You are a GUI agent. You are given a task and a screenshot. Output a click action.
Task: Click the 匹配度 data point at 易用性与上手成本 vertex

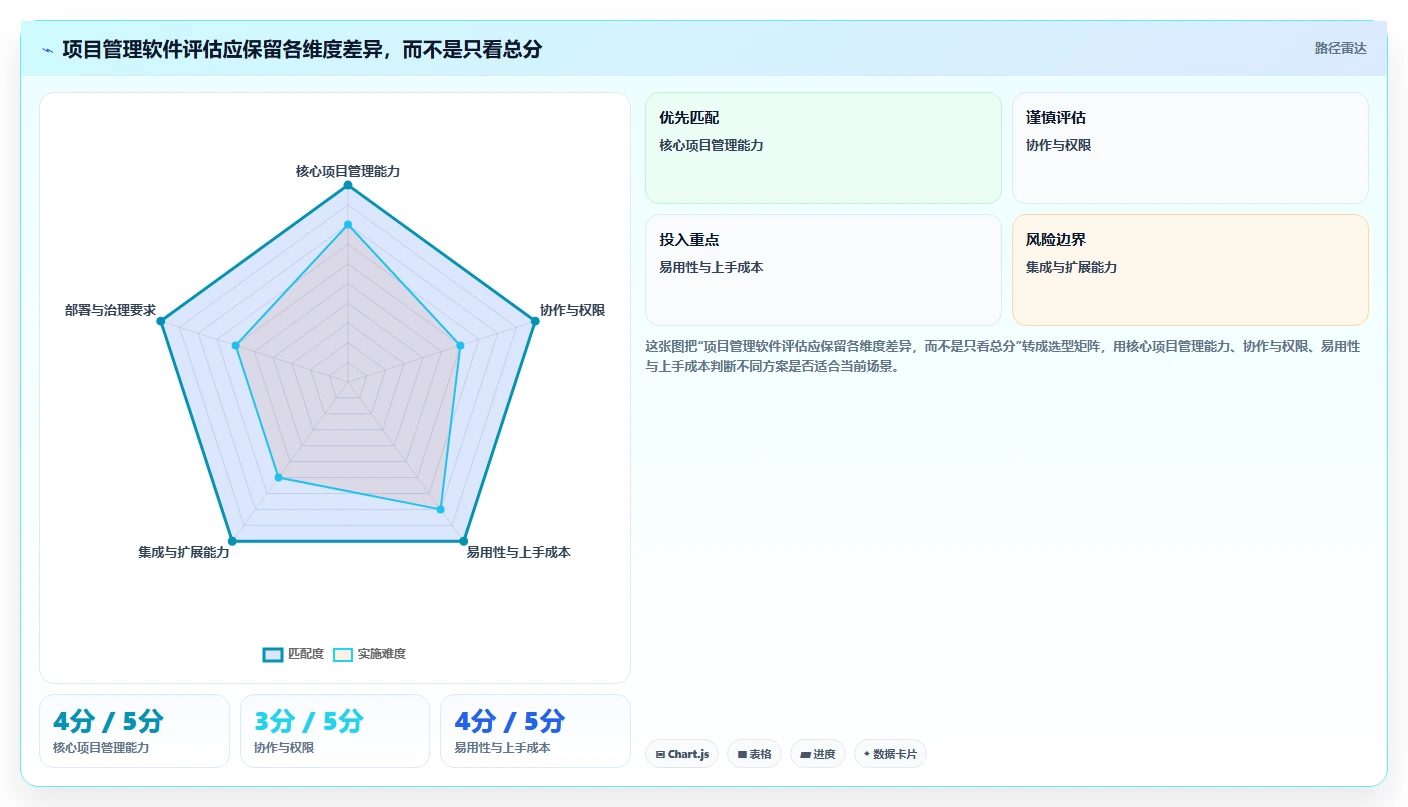[464, 541]
